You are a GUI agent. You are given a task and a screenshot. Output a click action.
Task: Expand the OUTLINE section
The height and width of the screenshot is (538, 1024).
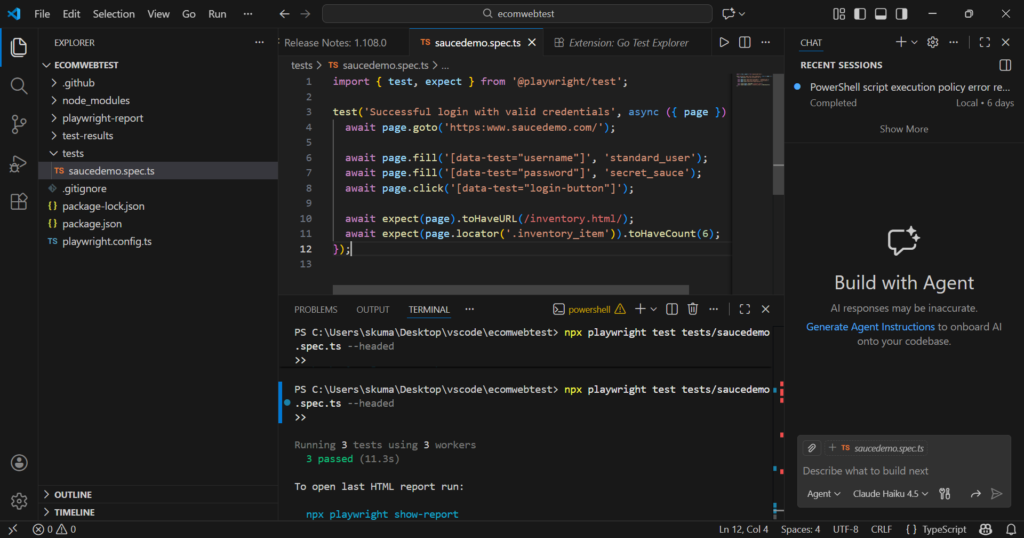(72, 494)
